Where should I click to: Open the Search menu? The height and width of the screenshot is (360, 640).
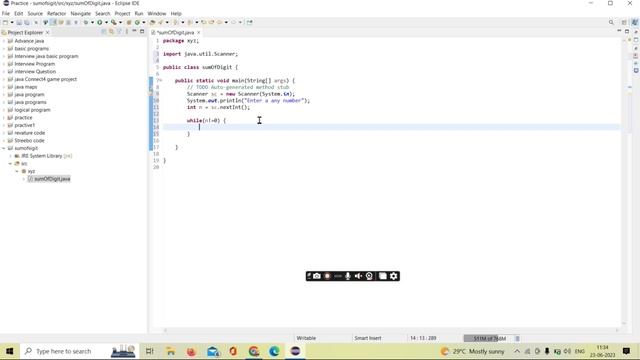click(x=102, y=13)
